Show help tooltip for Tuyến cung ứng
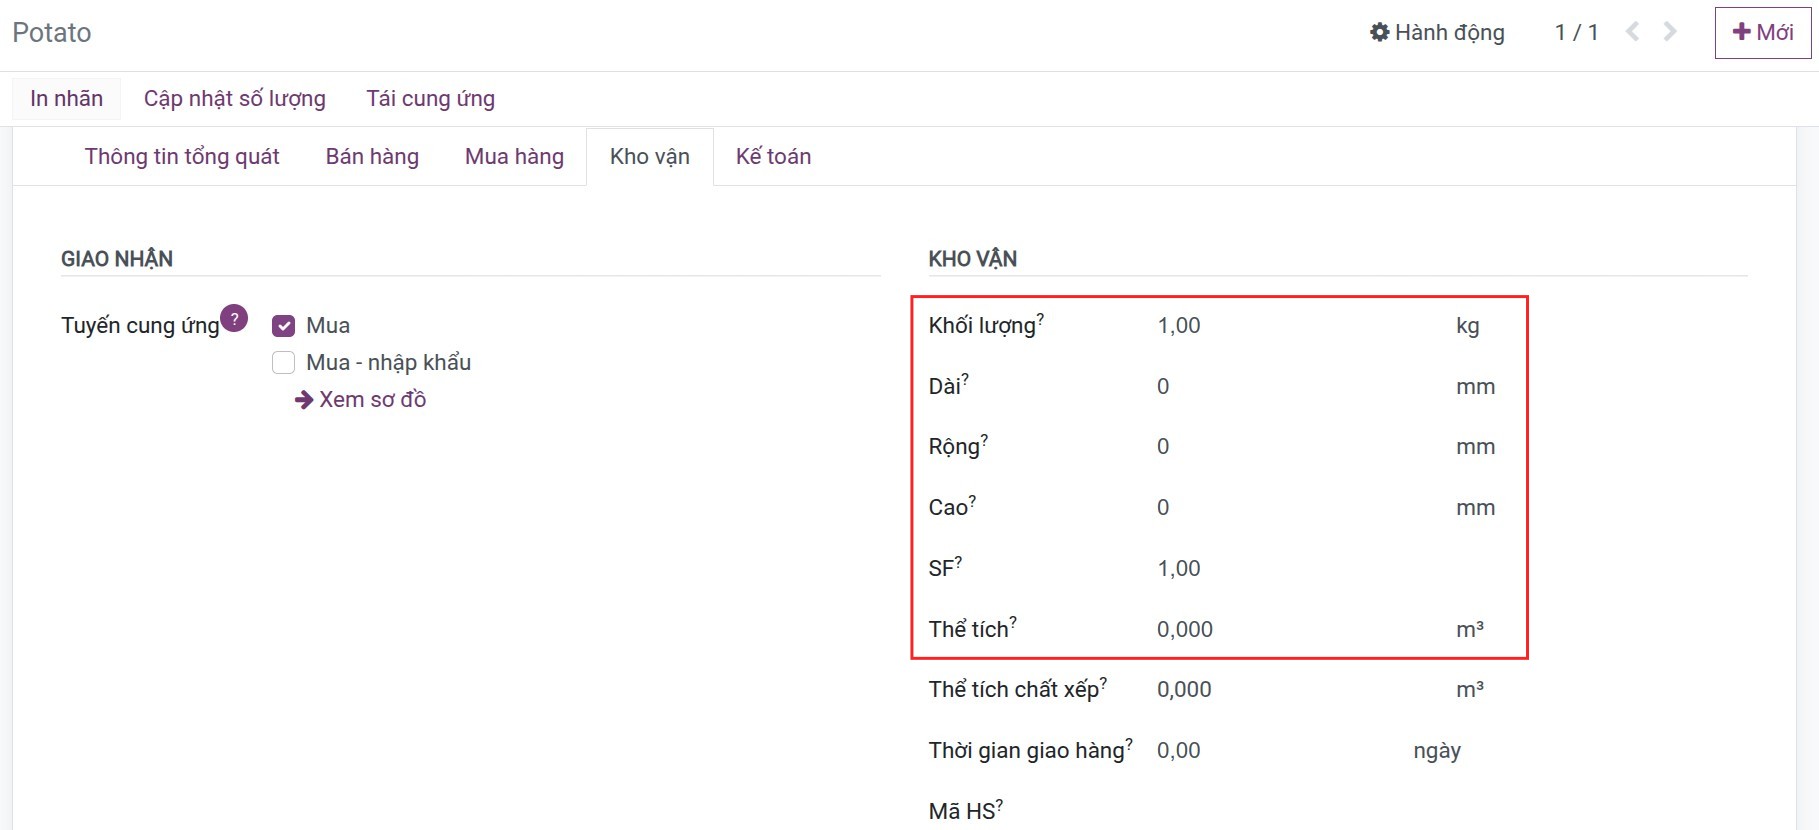1819x830 pixels. click(234, 318)
